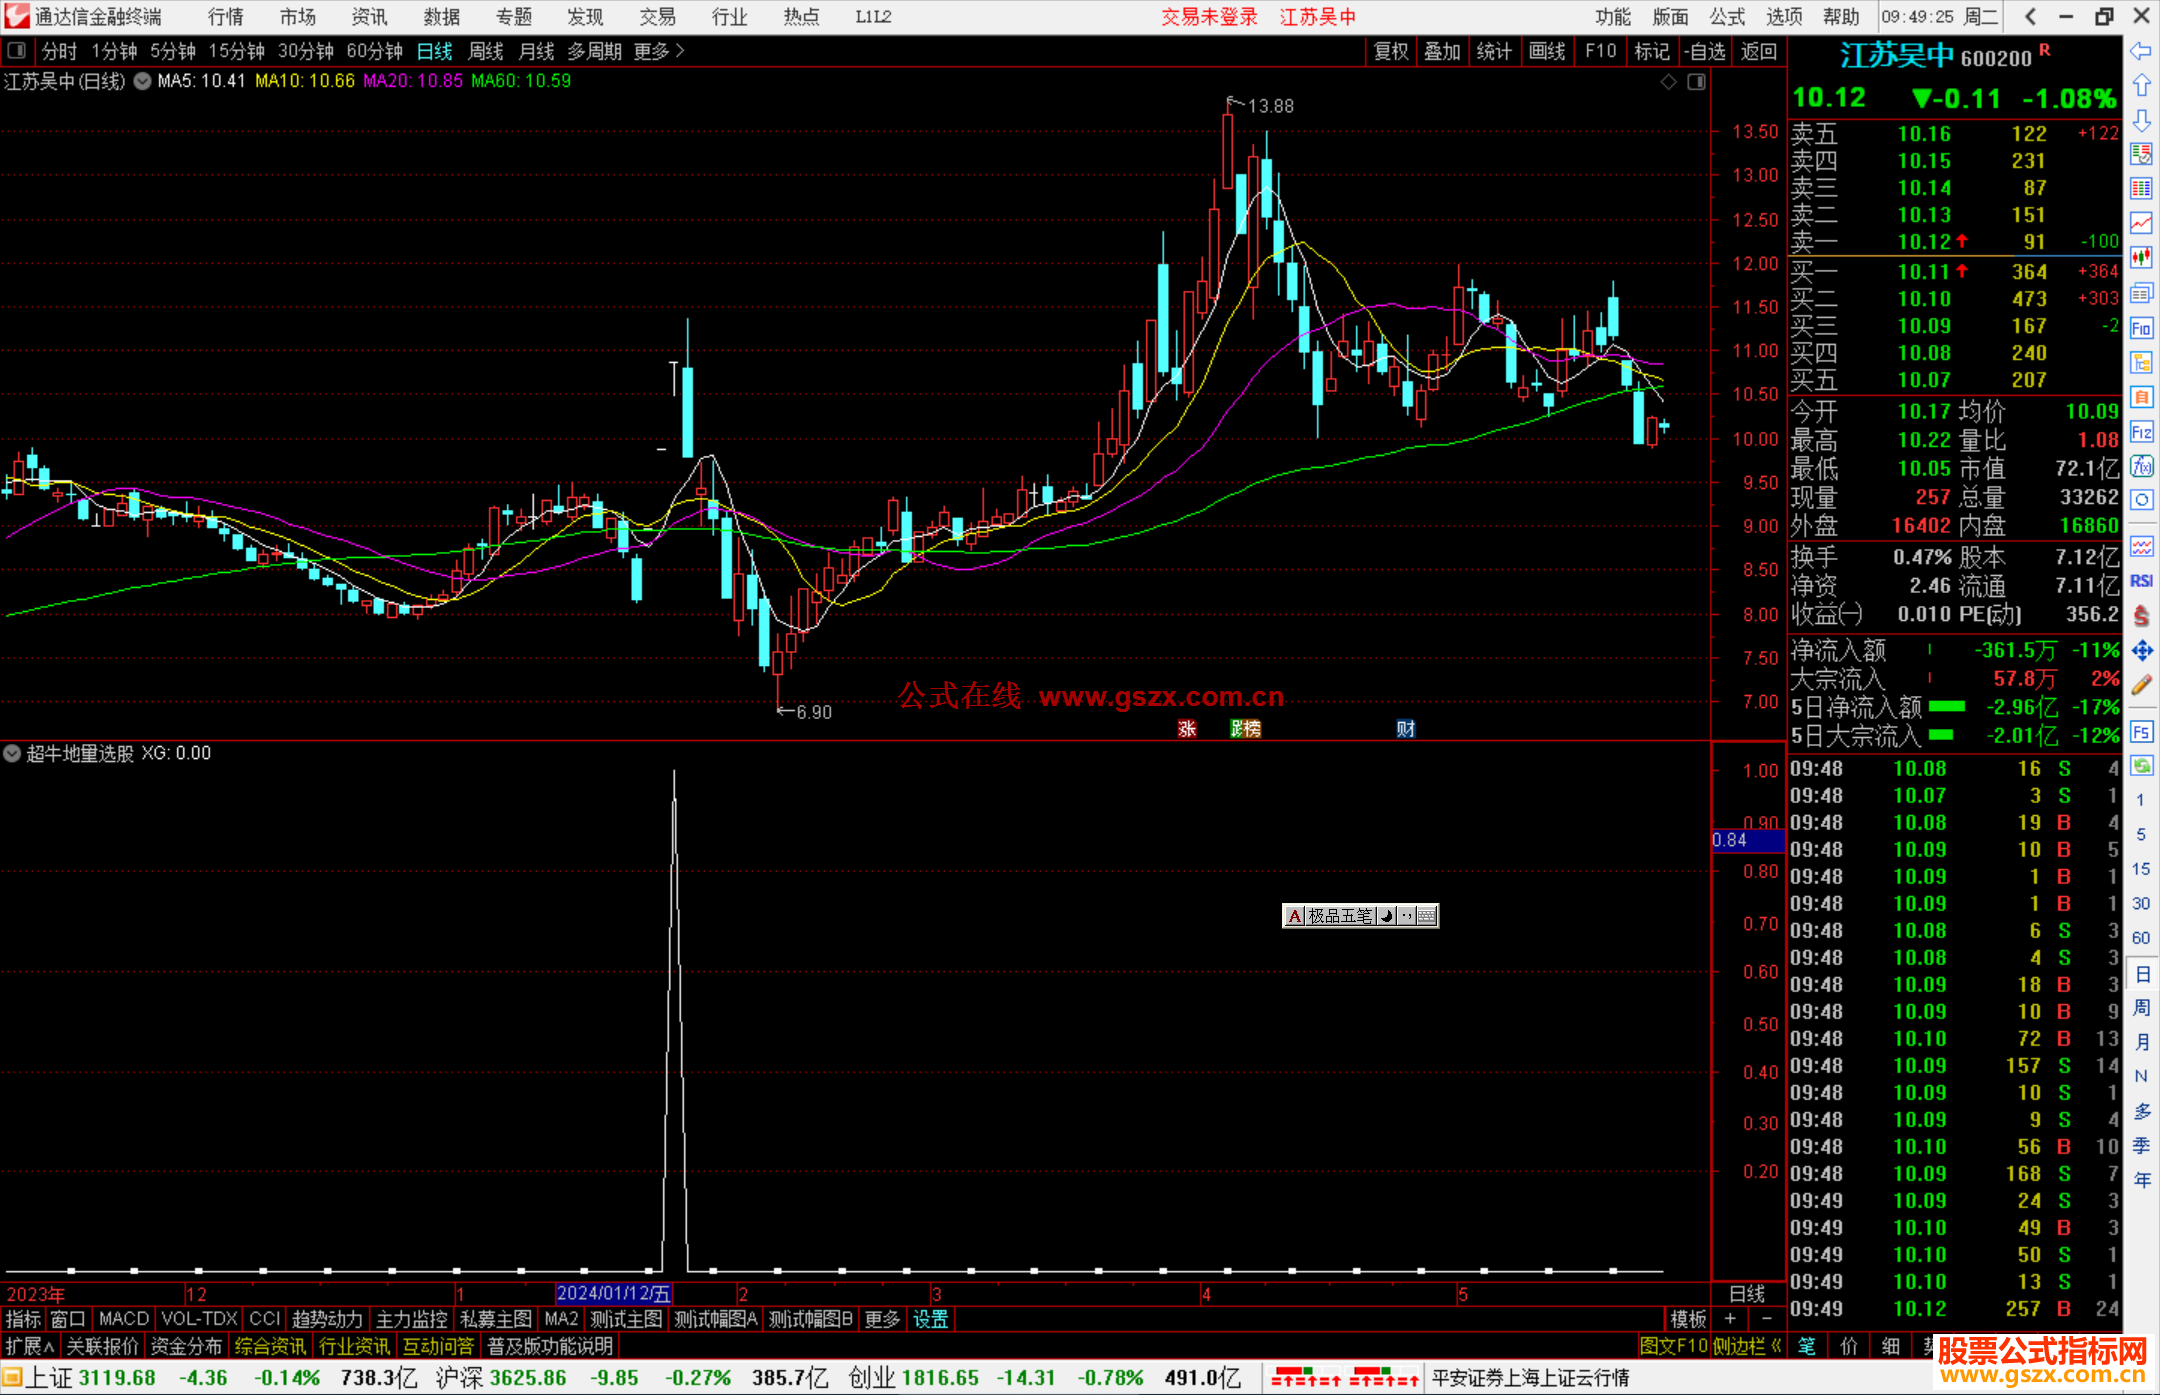Screen dimensions: 2160x1395
Task: Select the MACD indicator tab
Action: click(123, 1319)
